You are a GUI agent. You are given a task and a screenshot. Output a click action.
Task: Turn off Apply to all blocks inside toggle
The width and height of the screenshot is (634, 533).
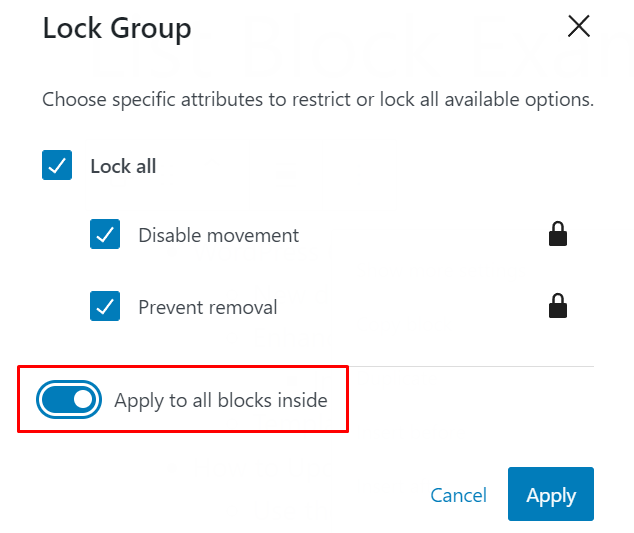click(x=69, y=400)
